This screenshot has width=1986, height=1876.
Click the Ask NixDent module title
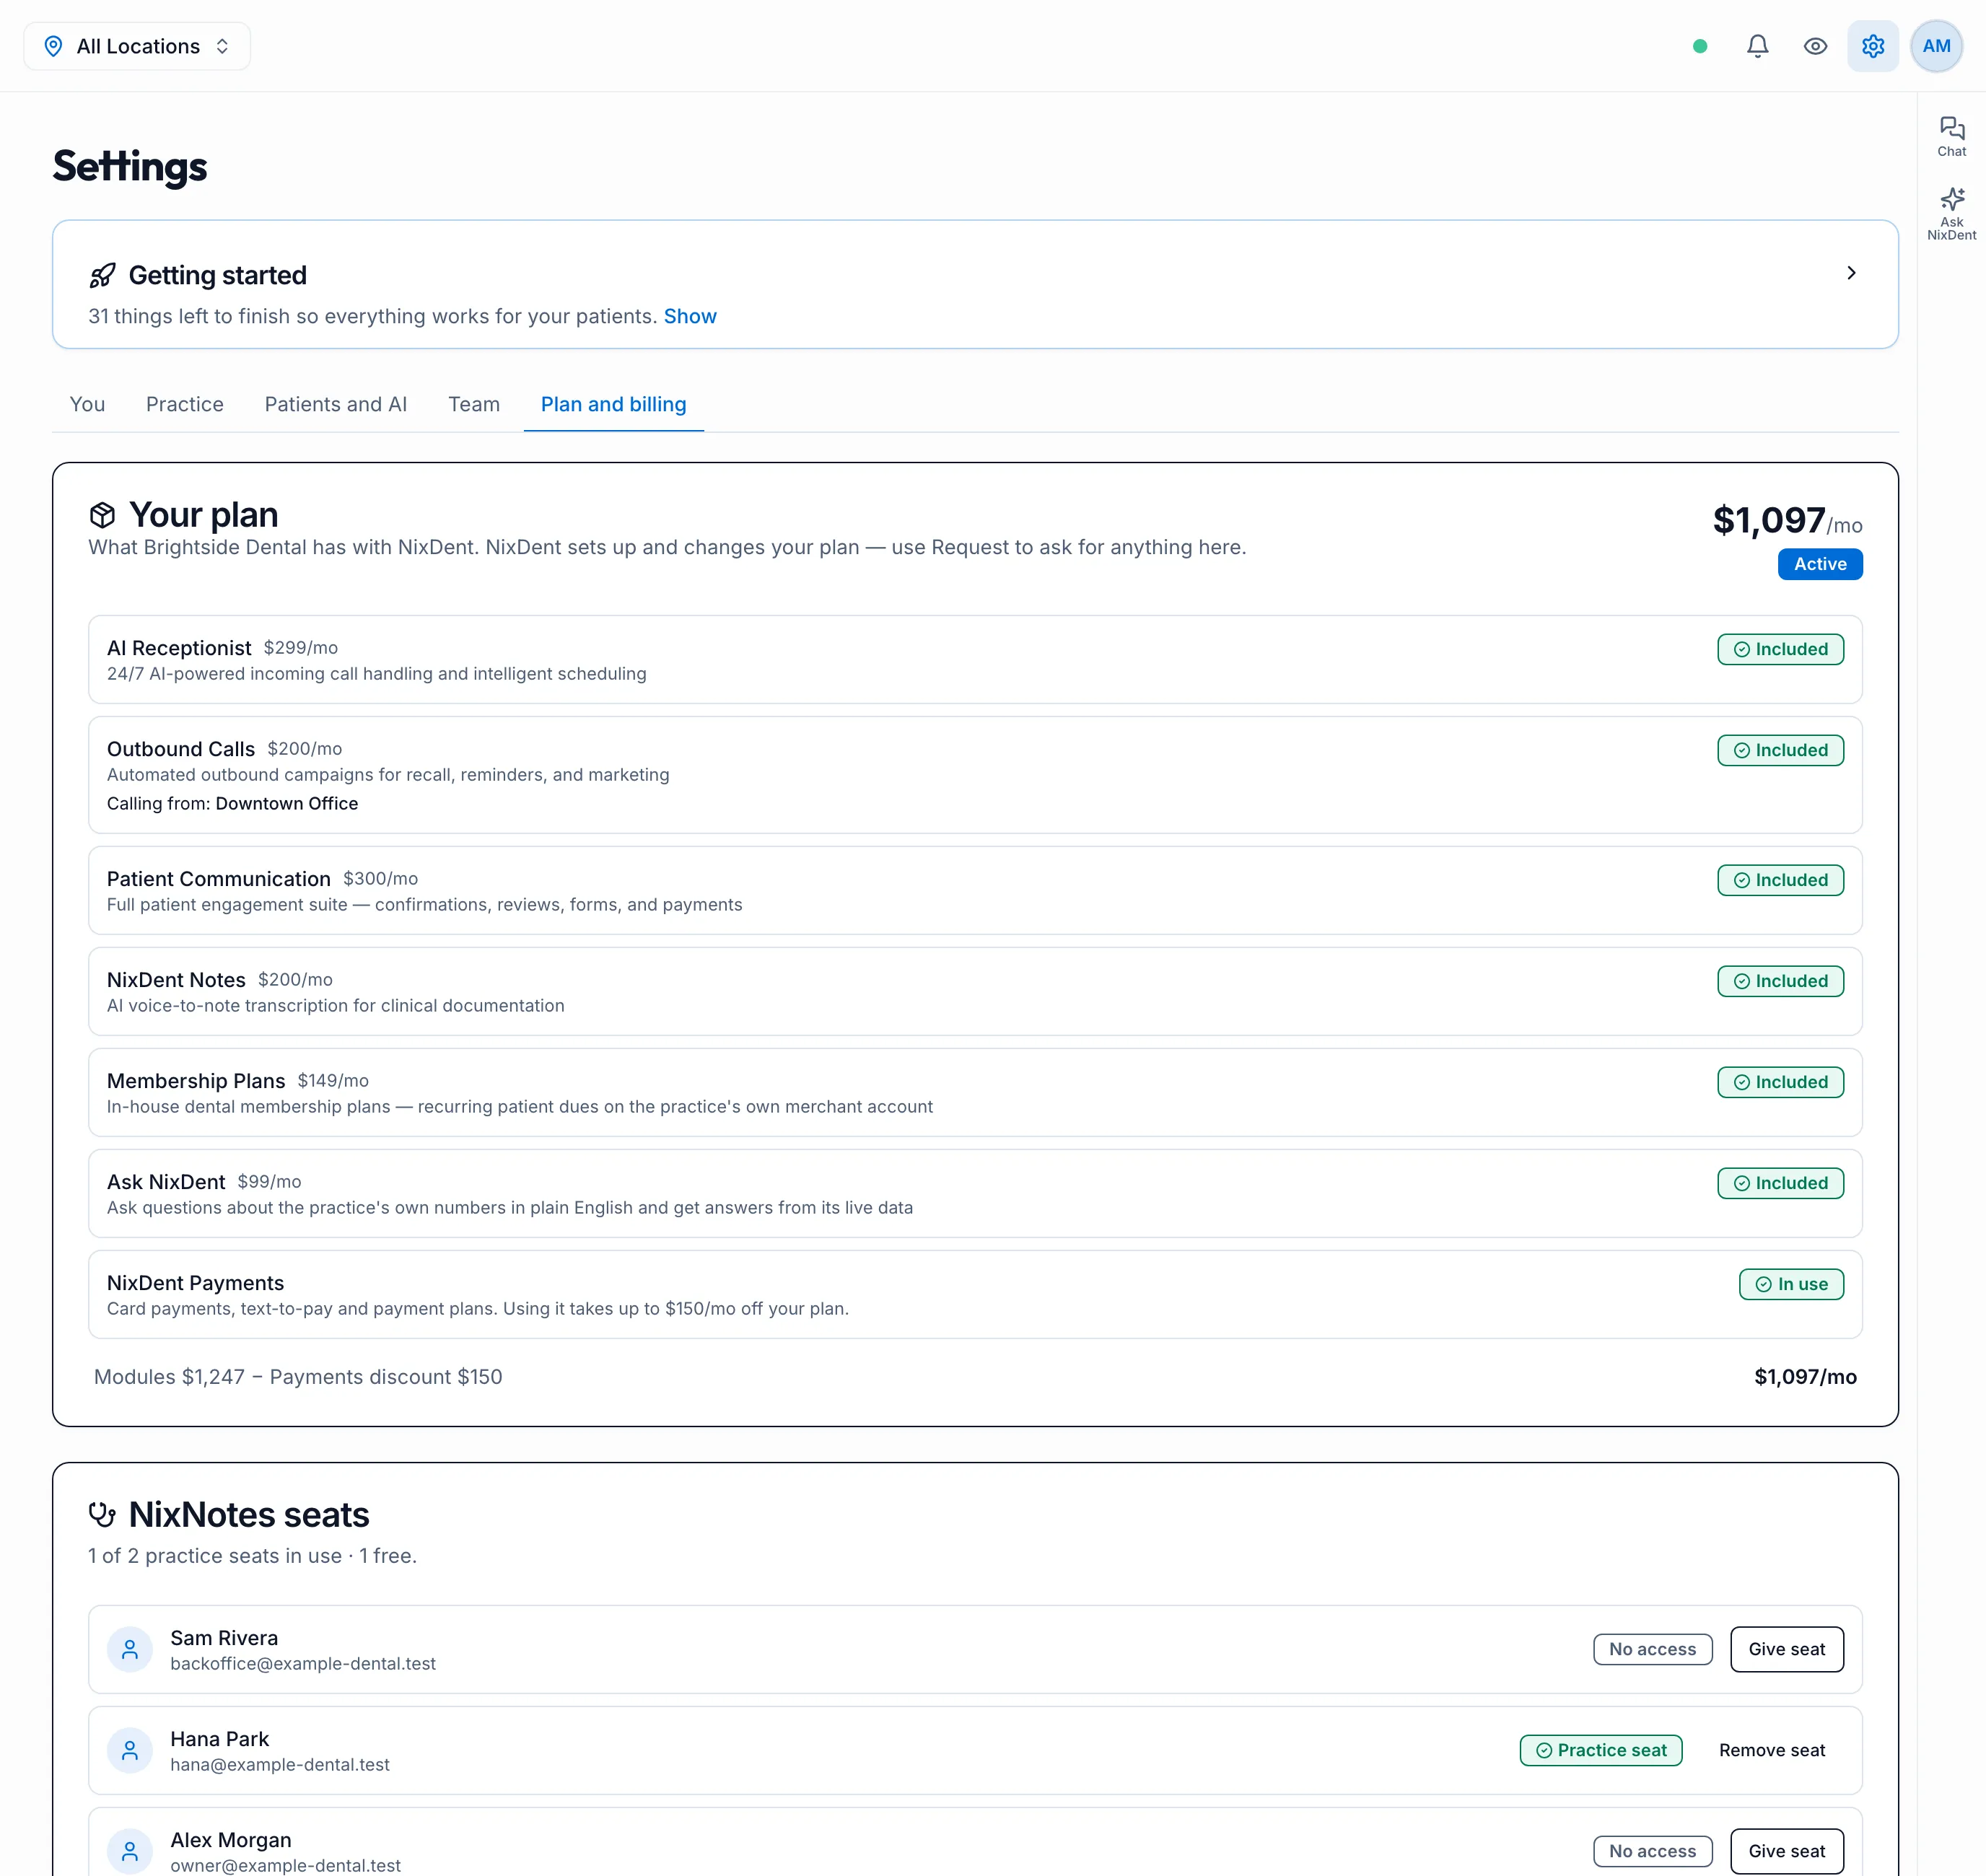pyautogui.click(x=166, y=1182)
